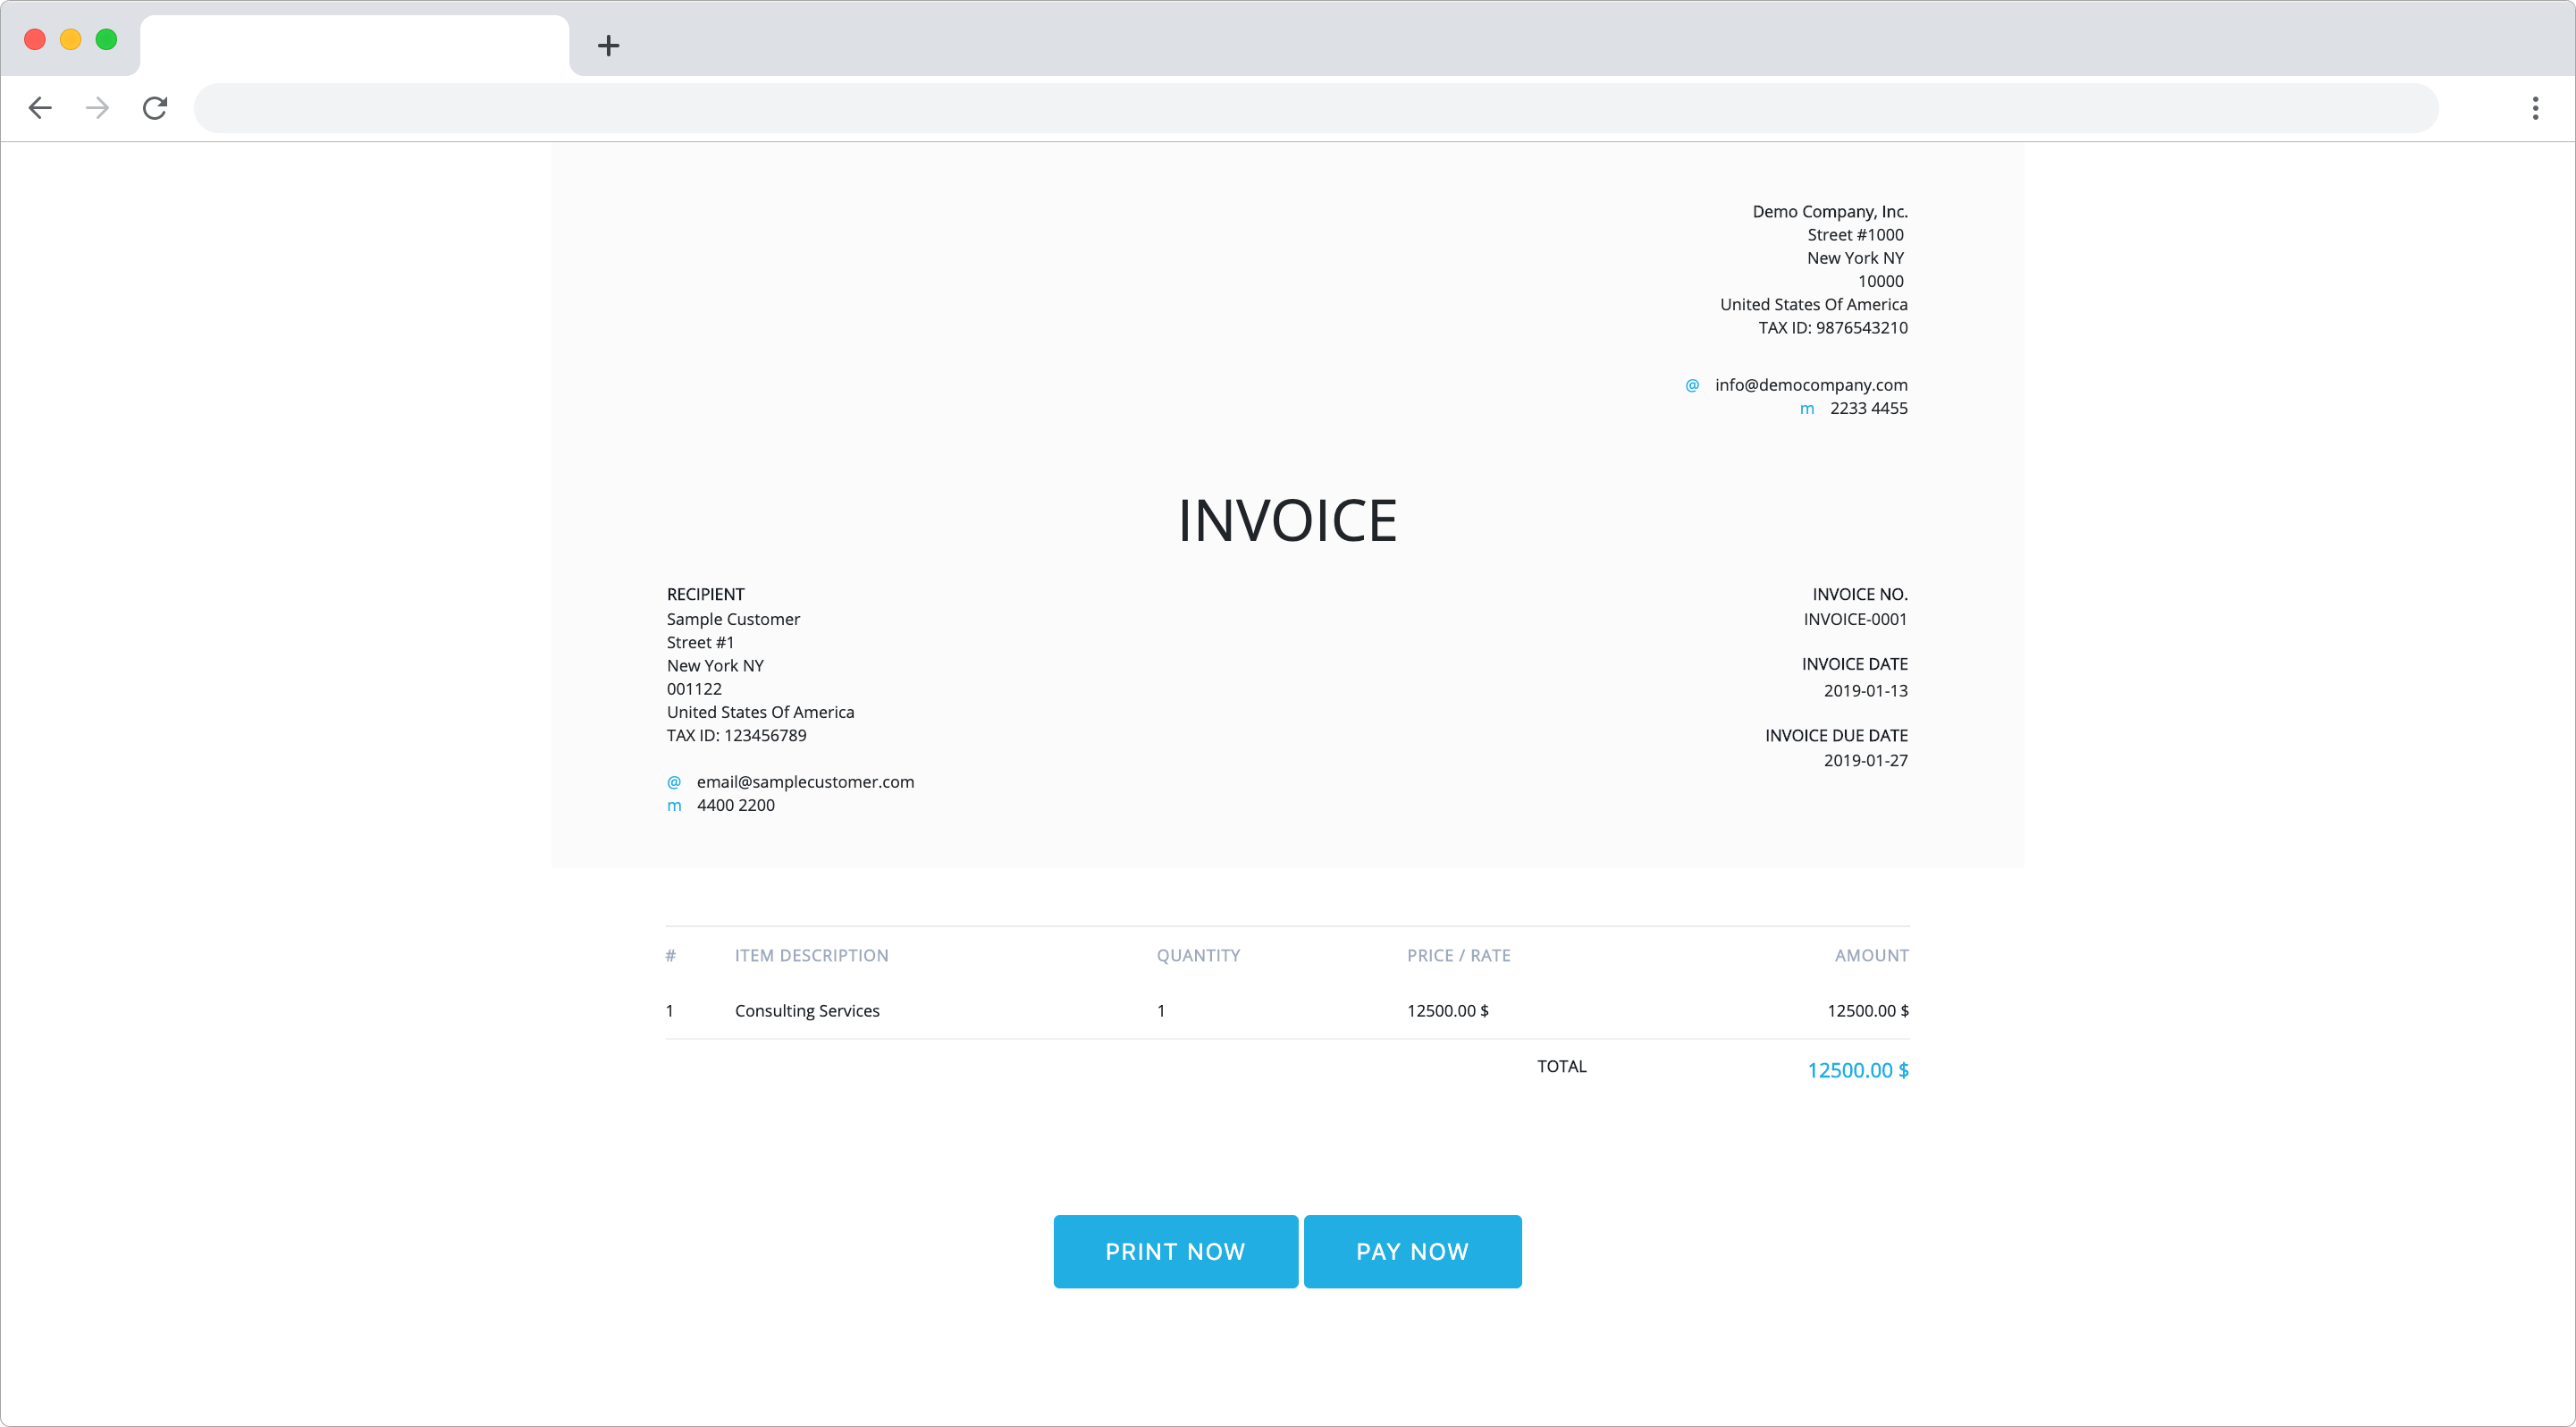Click the recipient email @ icon
The image size is (2576, 1427).
tap(674, 782)
